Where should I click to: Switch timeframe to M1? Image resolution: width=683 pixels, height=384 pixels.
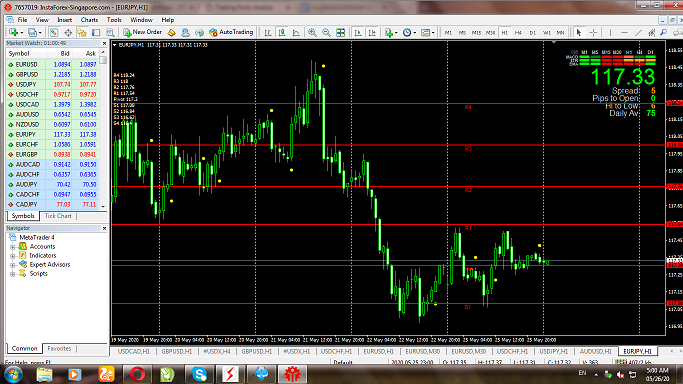click(449, 33)
